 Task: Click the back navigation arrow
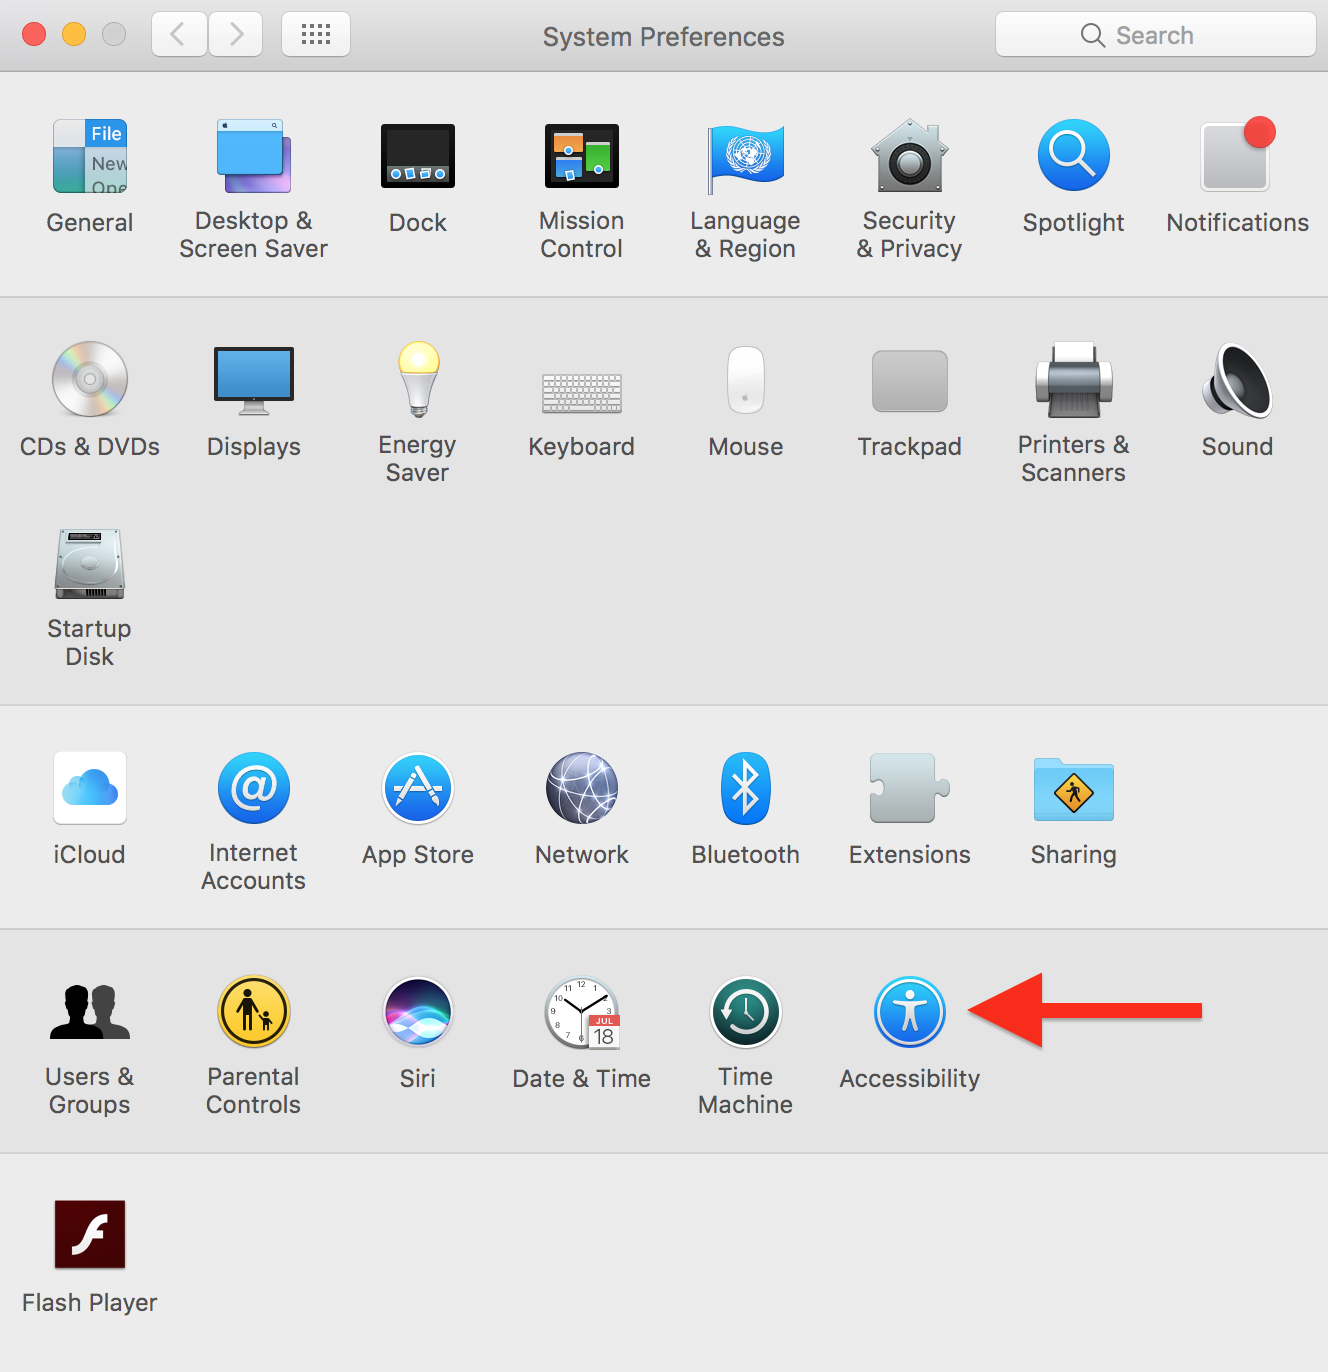[x=179, y=35]
